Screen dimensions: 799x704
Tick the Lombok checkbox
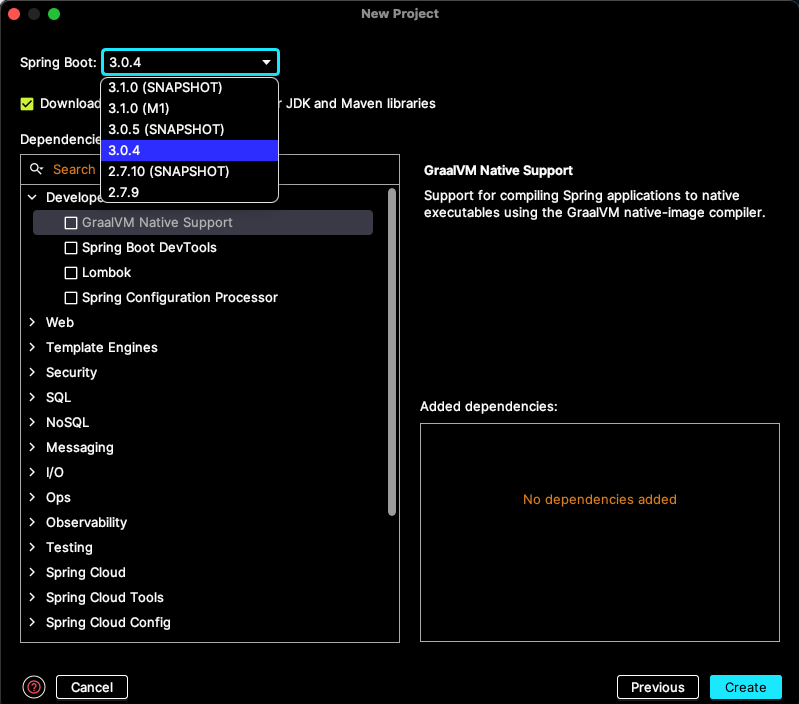pyautogui.click(x=71, y=273)
